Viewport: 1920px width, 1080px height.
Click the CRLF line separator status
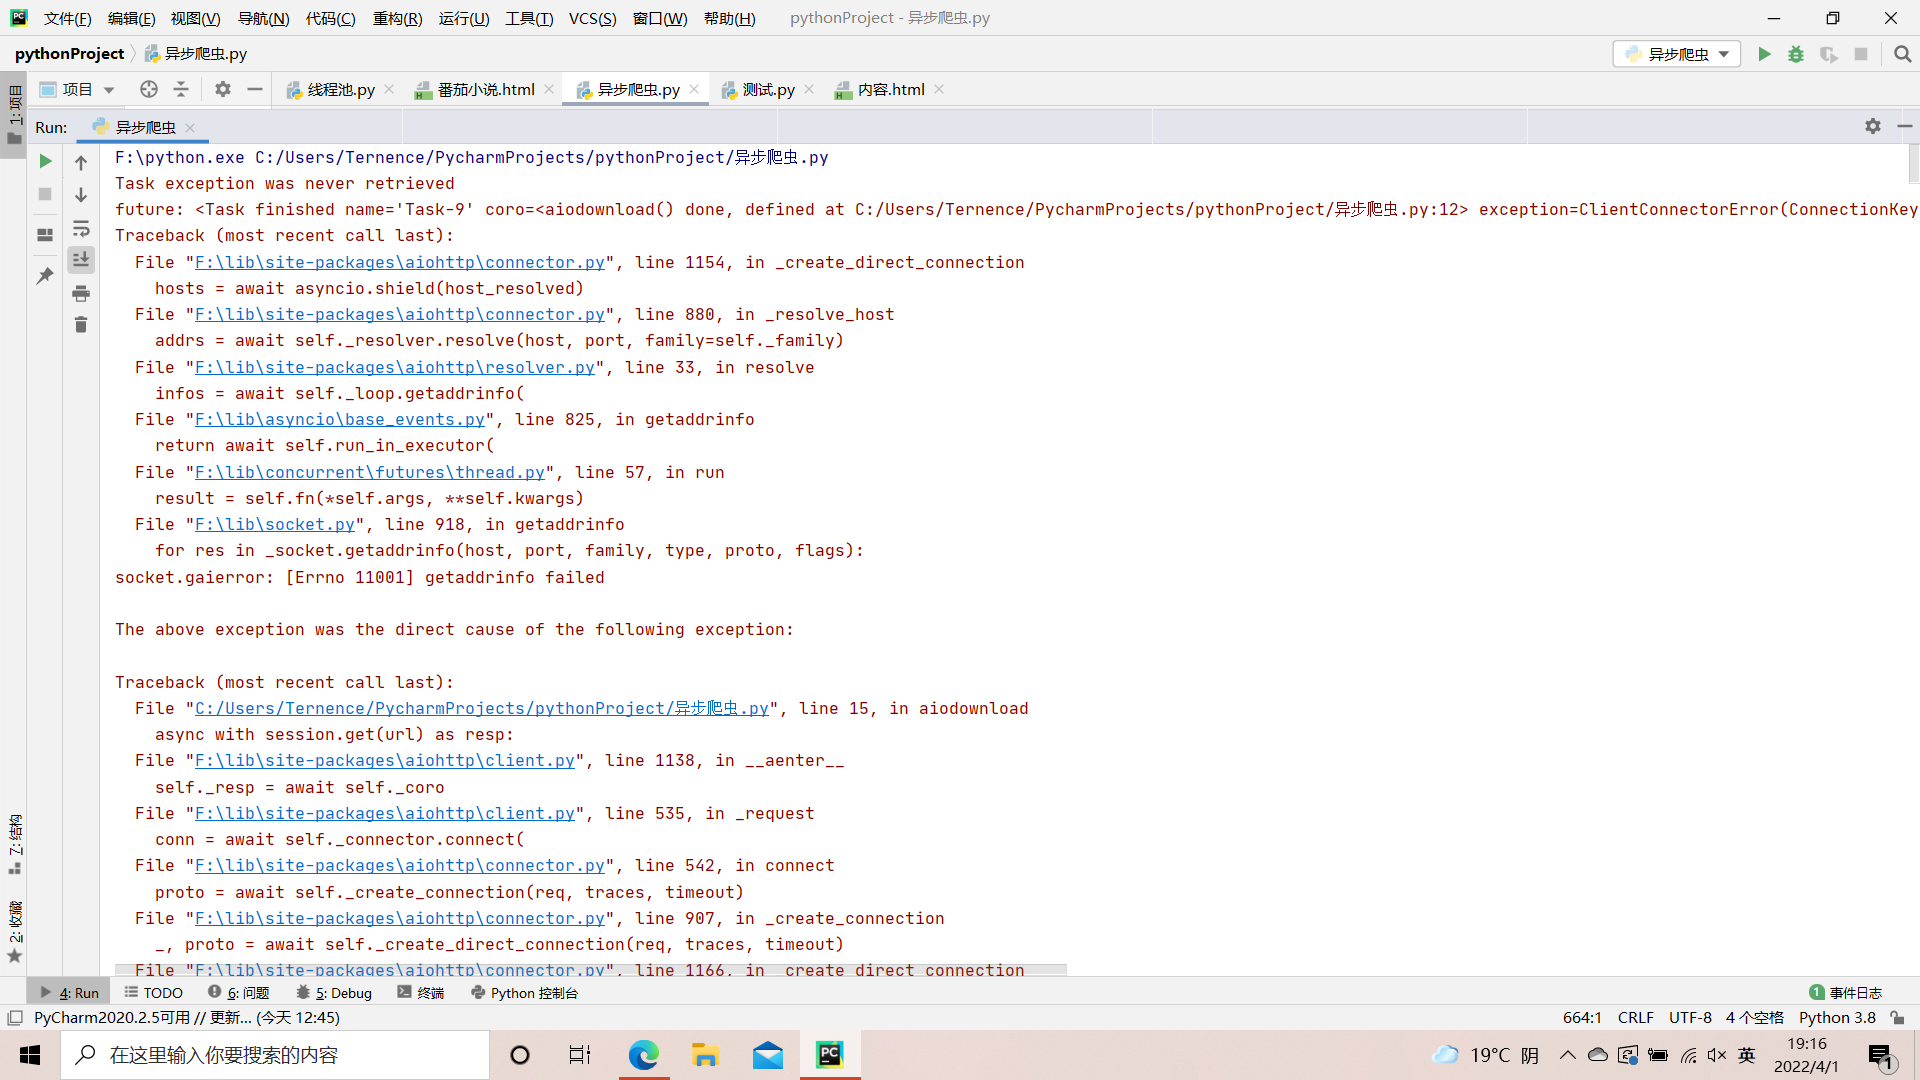pyautogui.click(x=1636, y=1018)
